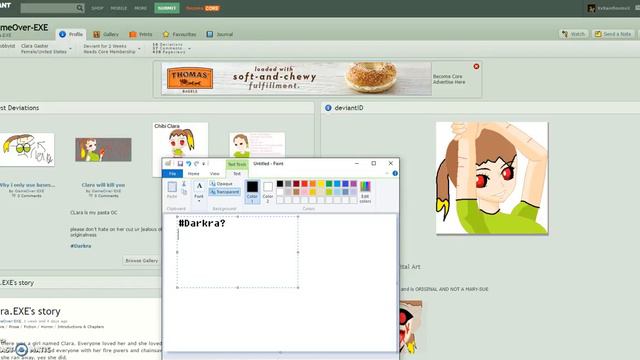
Task: Click the Save icon in Paint's quick access toolbar
Action: (180, 164)
